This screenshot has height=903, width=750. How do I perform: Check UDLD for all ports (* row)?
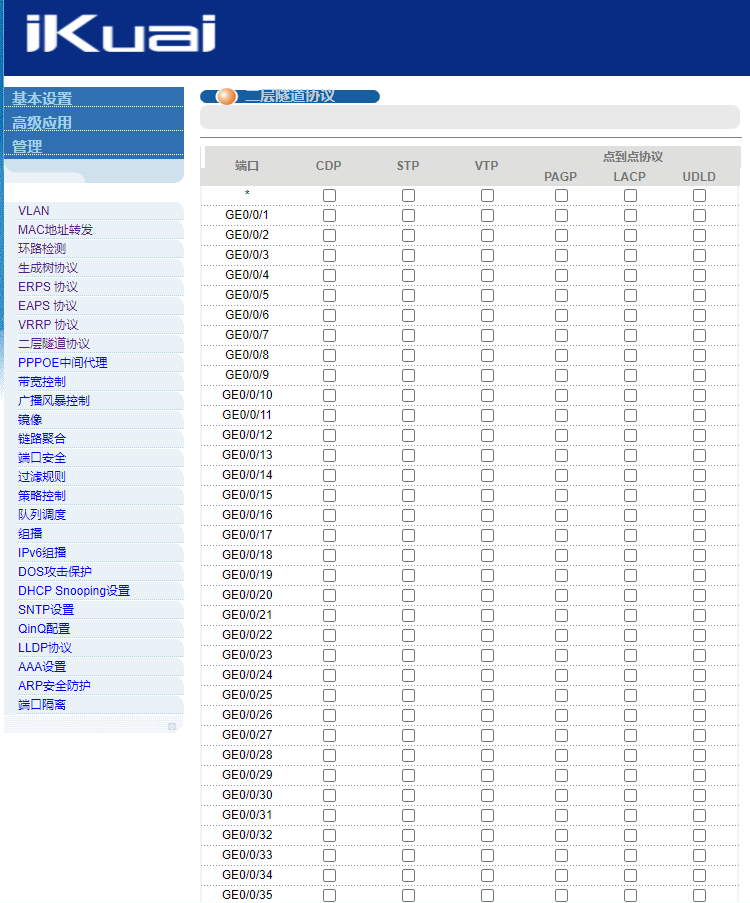click(699, 196)
